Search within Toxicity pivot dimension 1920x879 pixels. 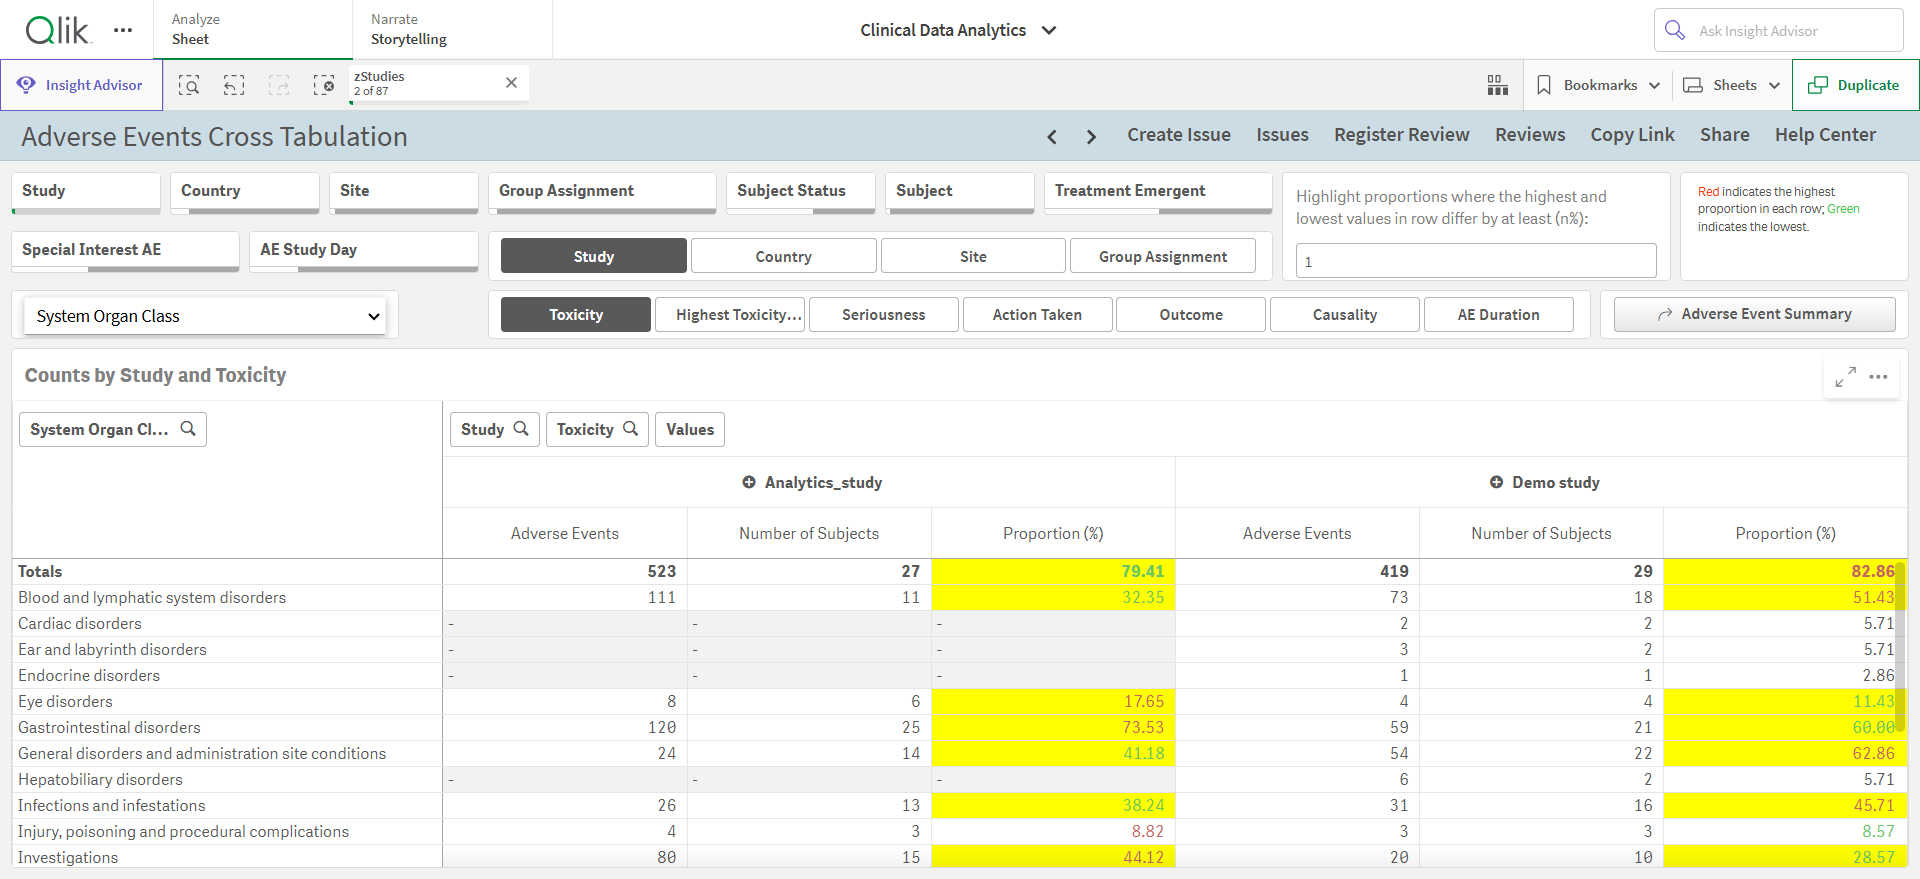coord(631,429)
